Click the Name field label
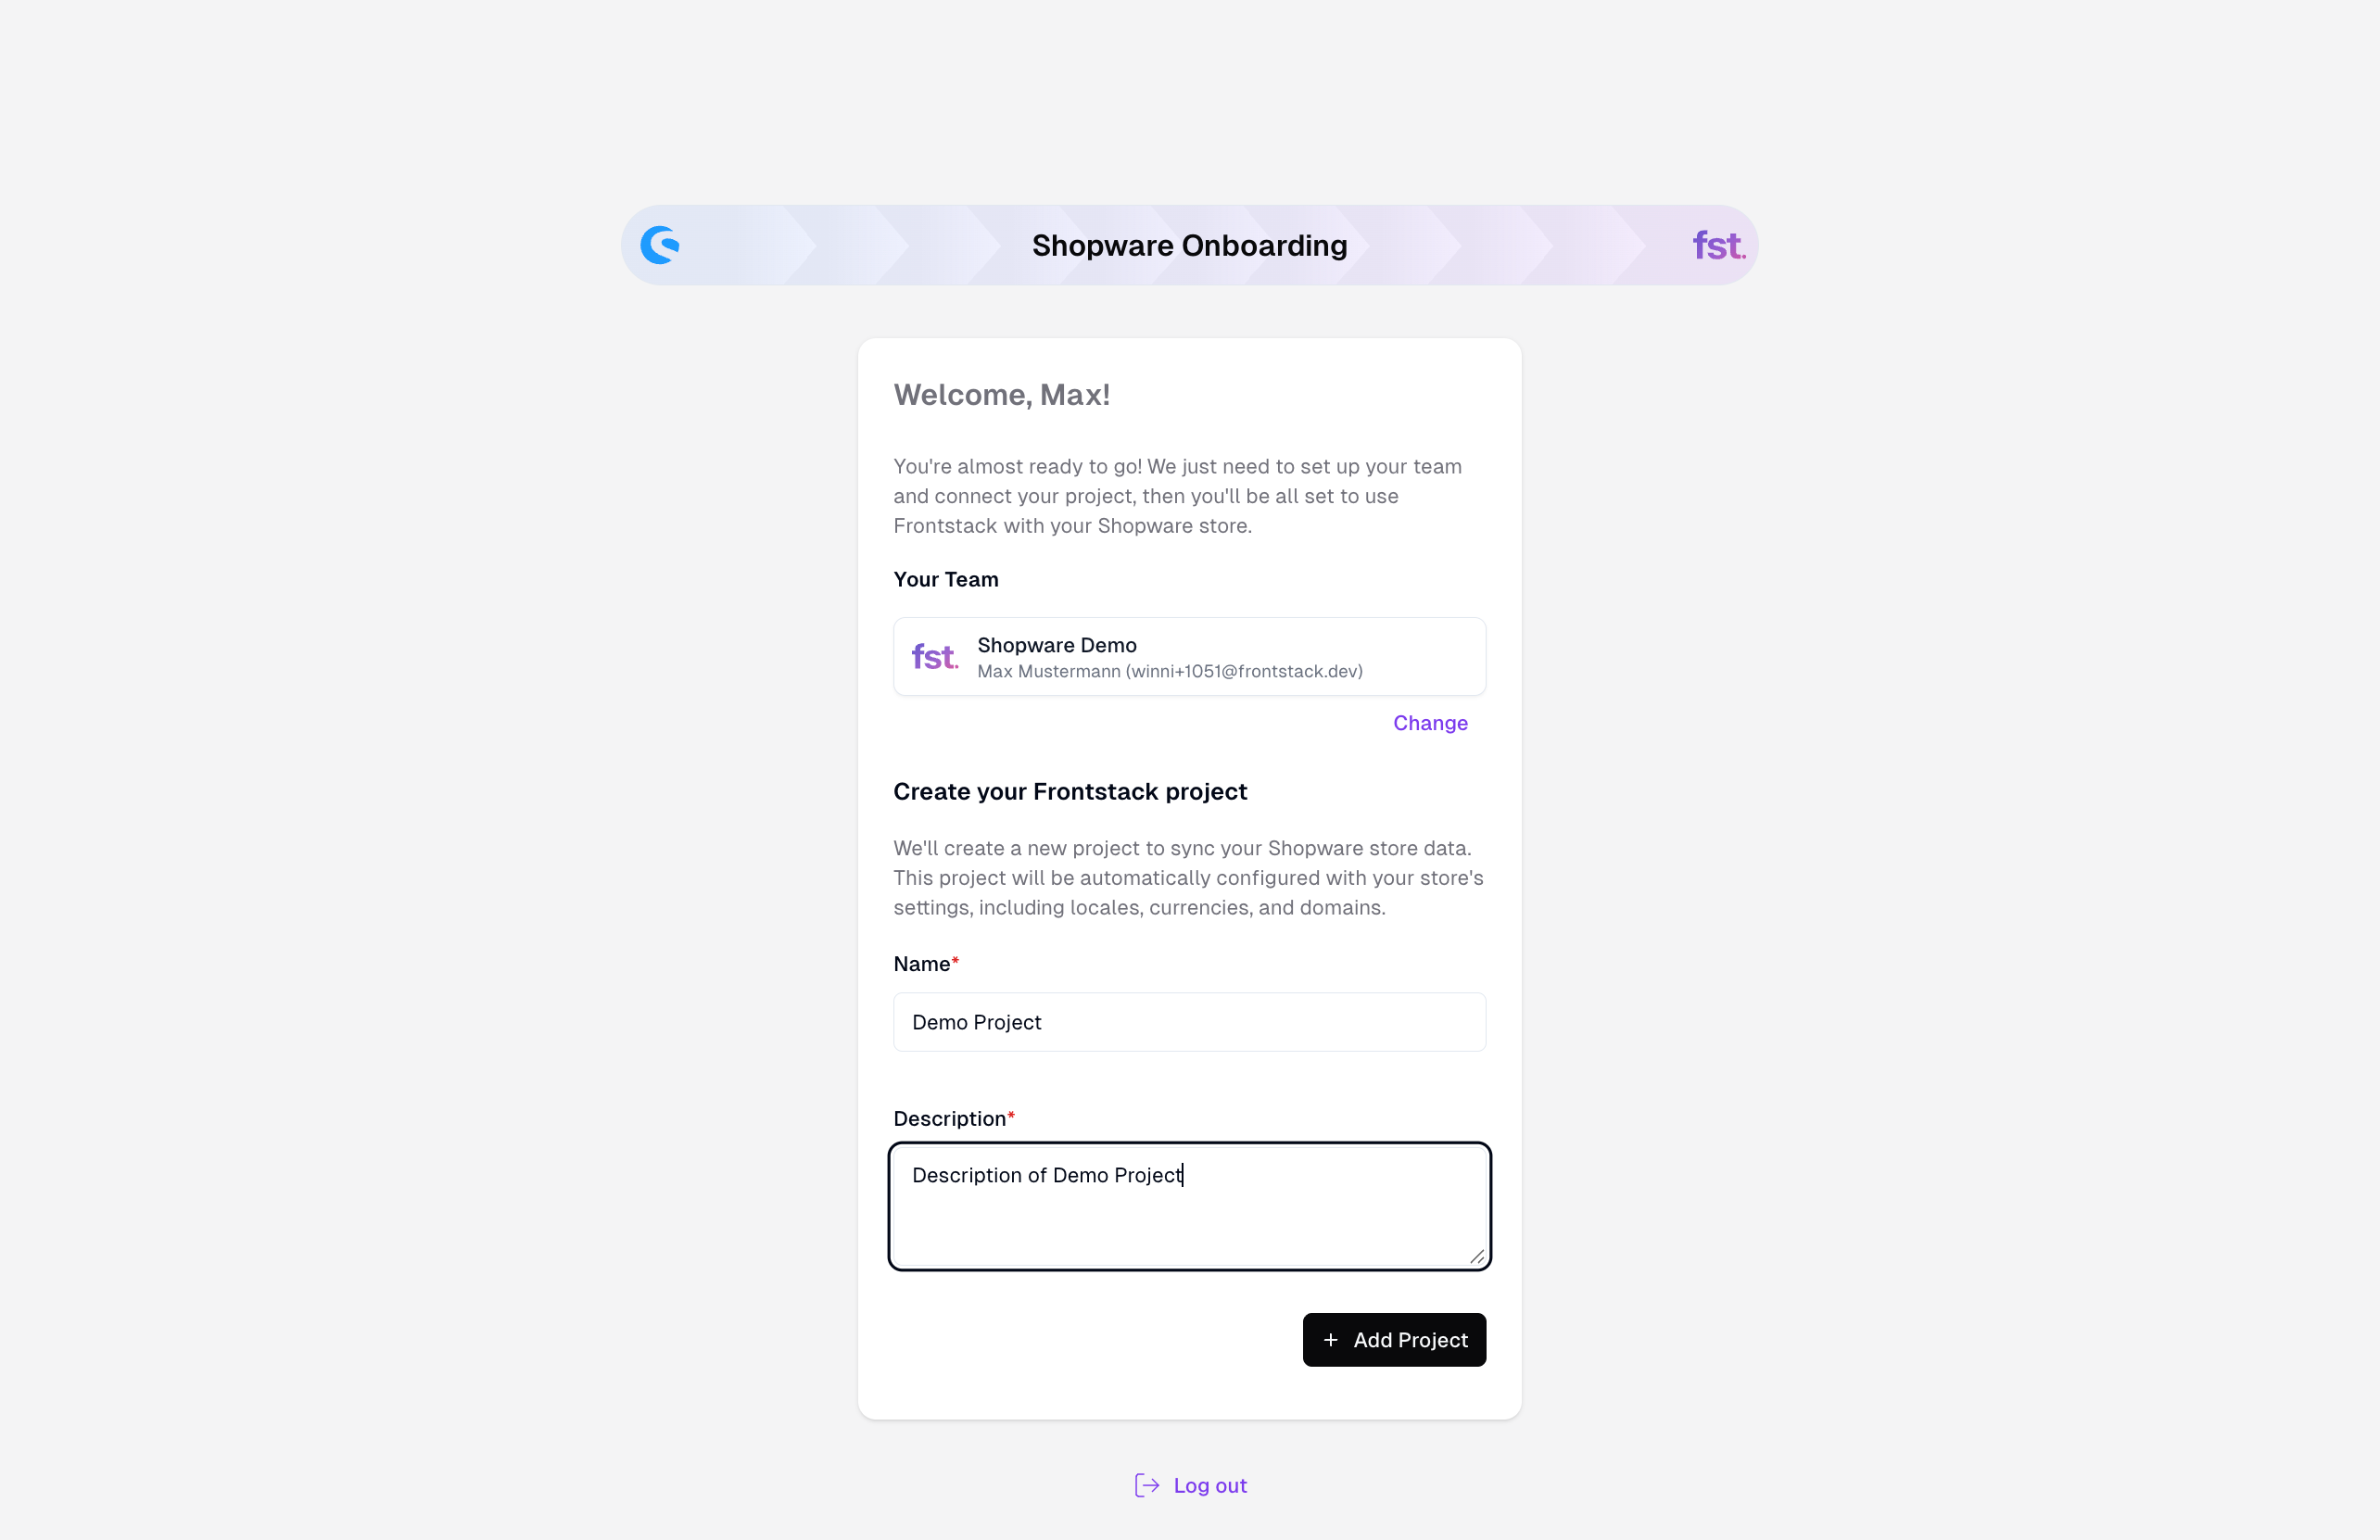Screen dimensions: 2380x1540 click(x=921, y=964)
